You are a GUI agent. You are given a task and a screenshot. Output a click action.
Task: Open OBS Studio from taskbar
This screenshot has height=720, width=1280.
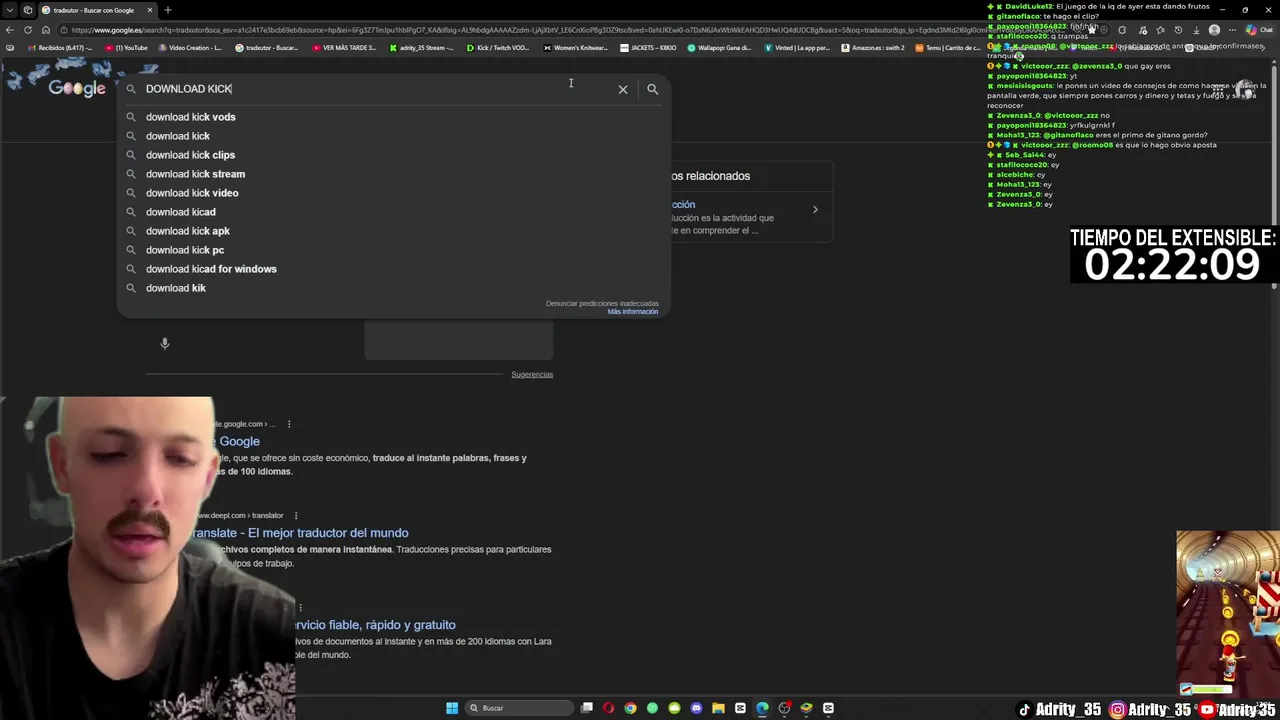[x=784, y=708]
